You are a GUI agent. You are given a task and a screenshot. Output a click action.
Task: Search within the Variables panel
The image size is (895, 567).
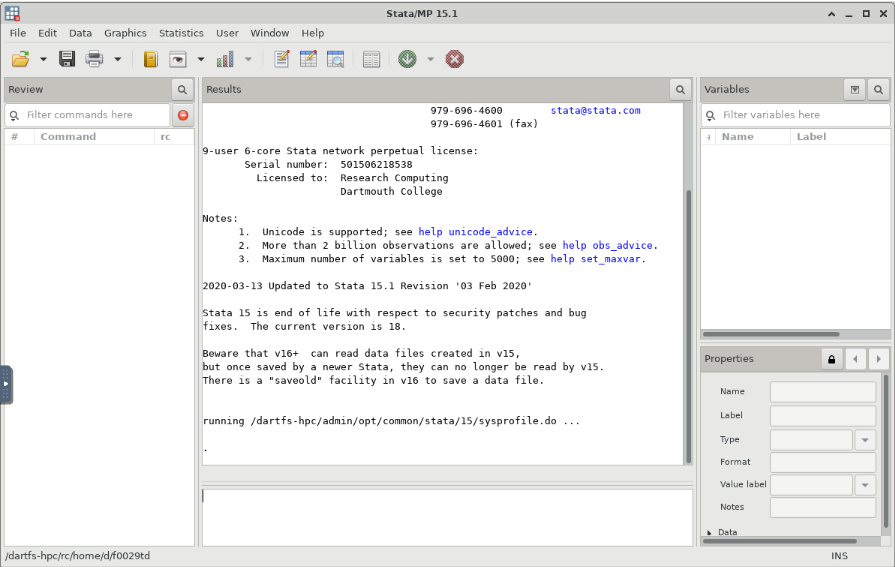click(x=878, y=90)
